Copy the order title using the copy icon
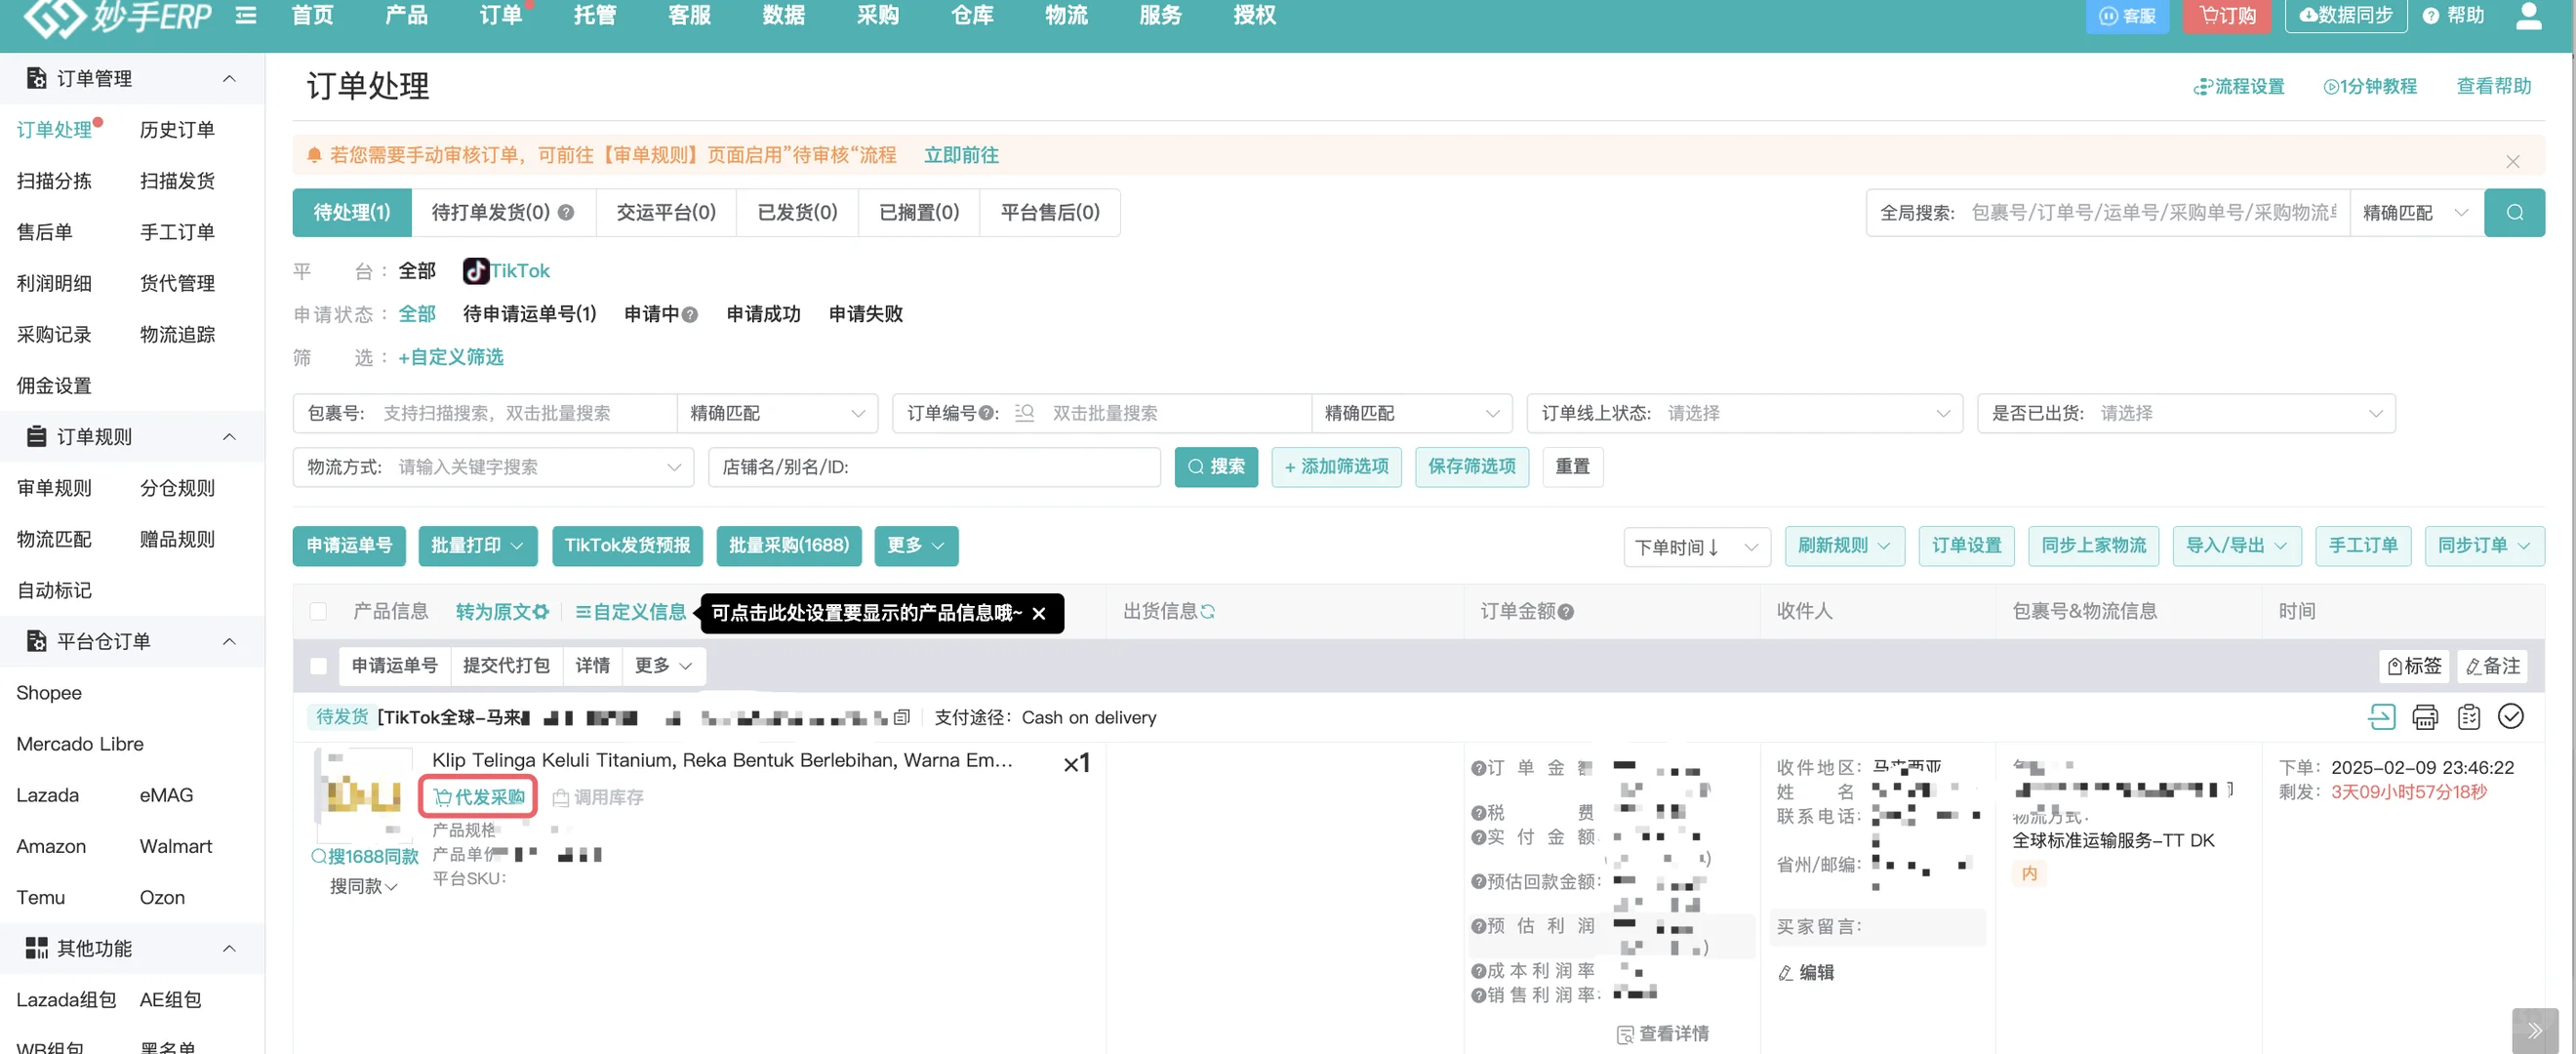 (x=900, y=716)
